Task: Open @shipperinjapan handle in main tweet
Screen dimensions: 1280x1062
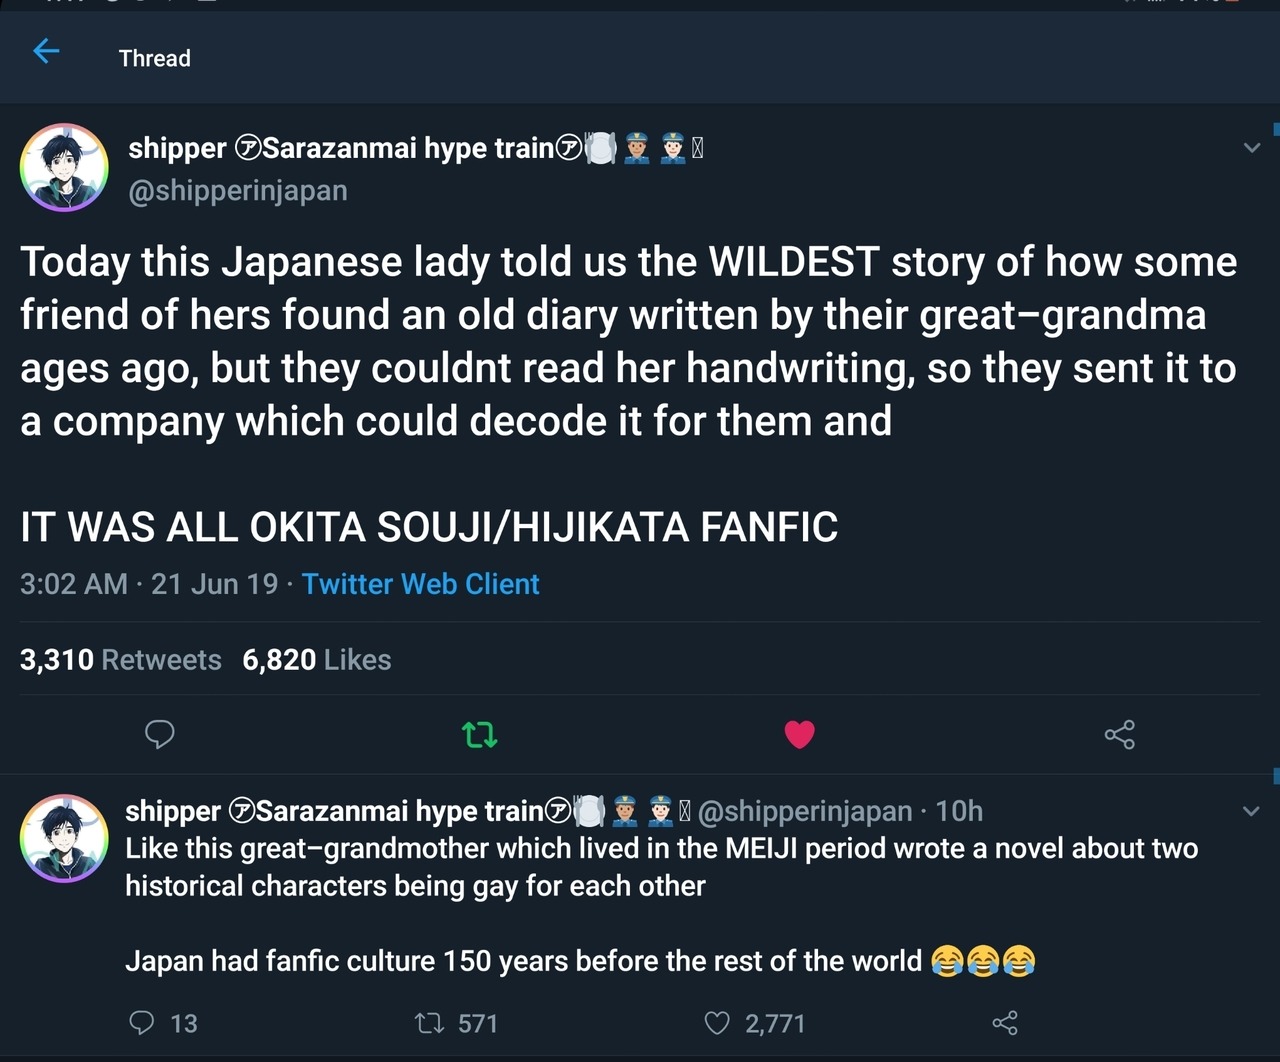Action: pos(238,190)
